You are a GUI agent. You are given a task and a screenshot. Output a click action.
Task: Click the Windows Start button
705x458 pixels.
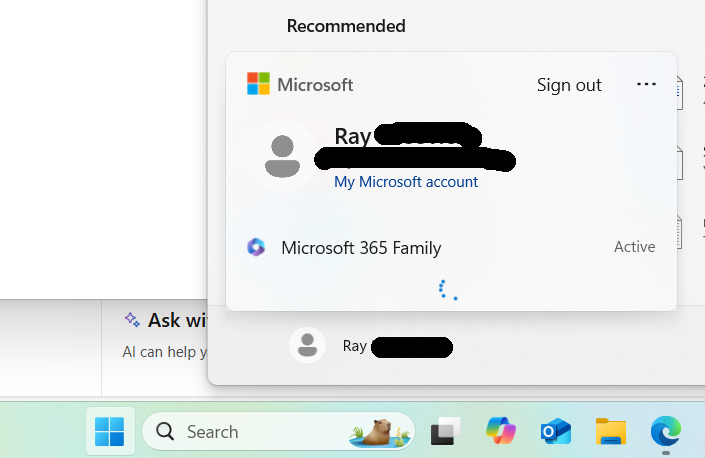point(110,431)
